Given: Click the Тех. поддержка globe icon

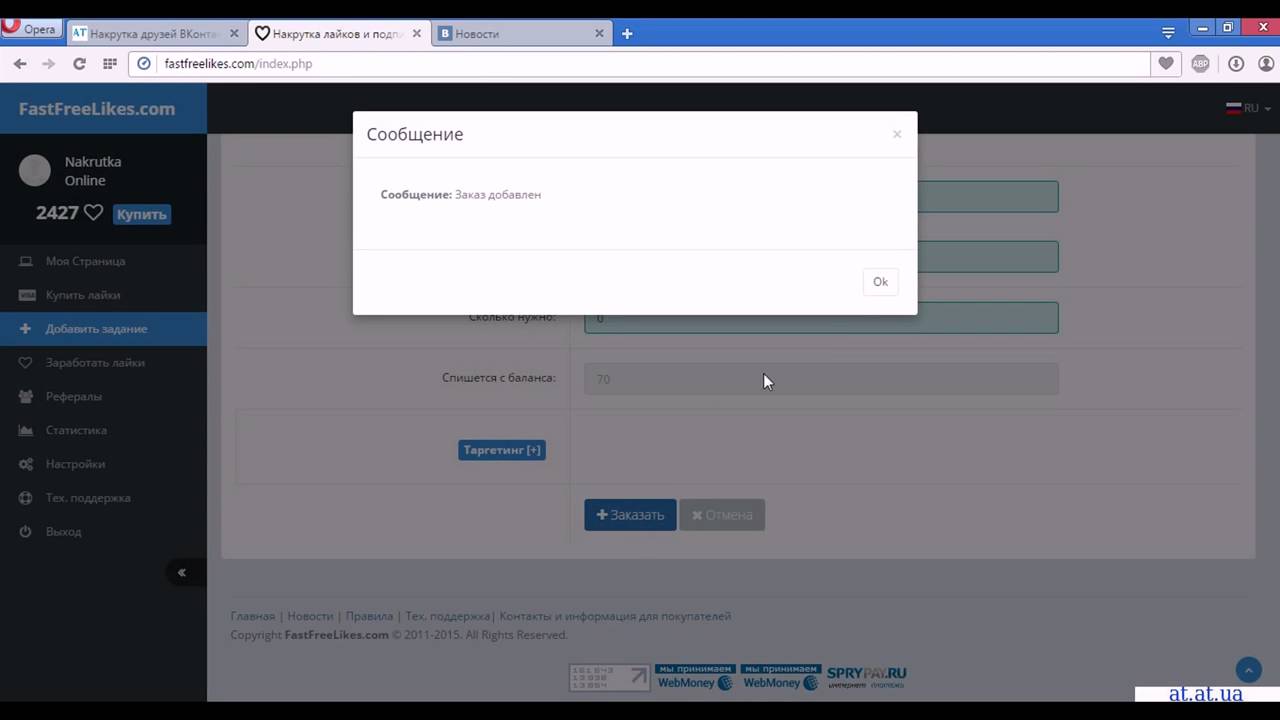Looking at the screenshot, I should click(x=25, y=498).
